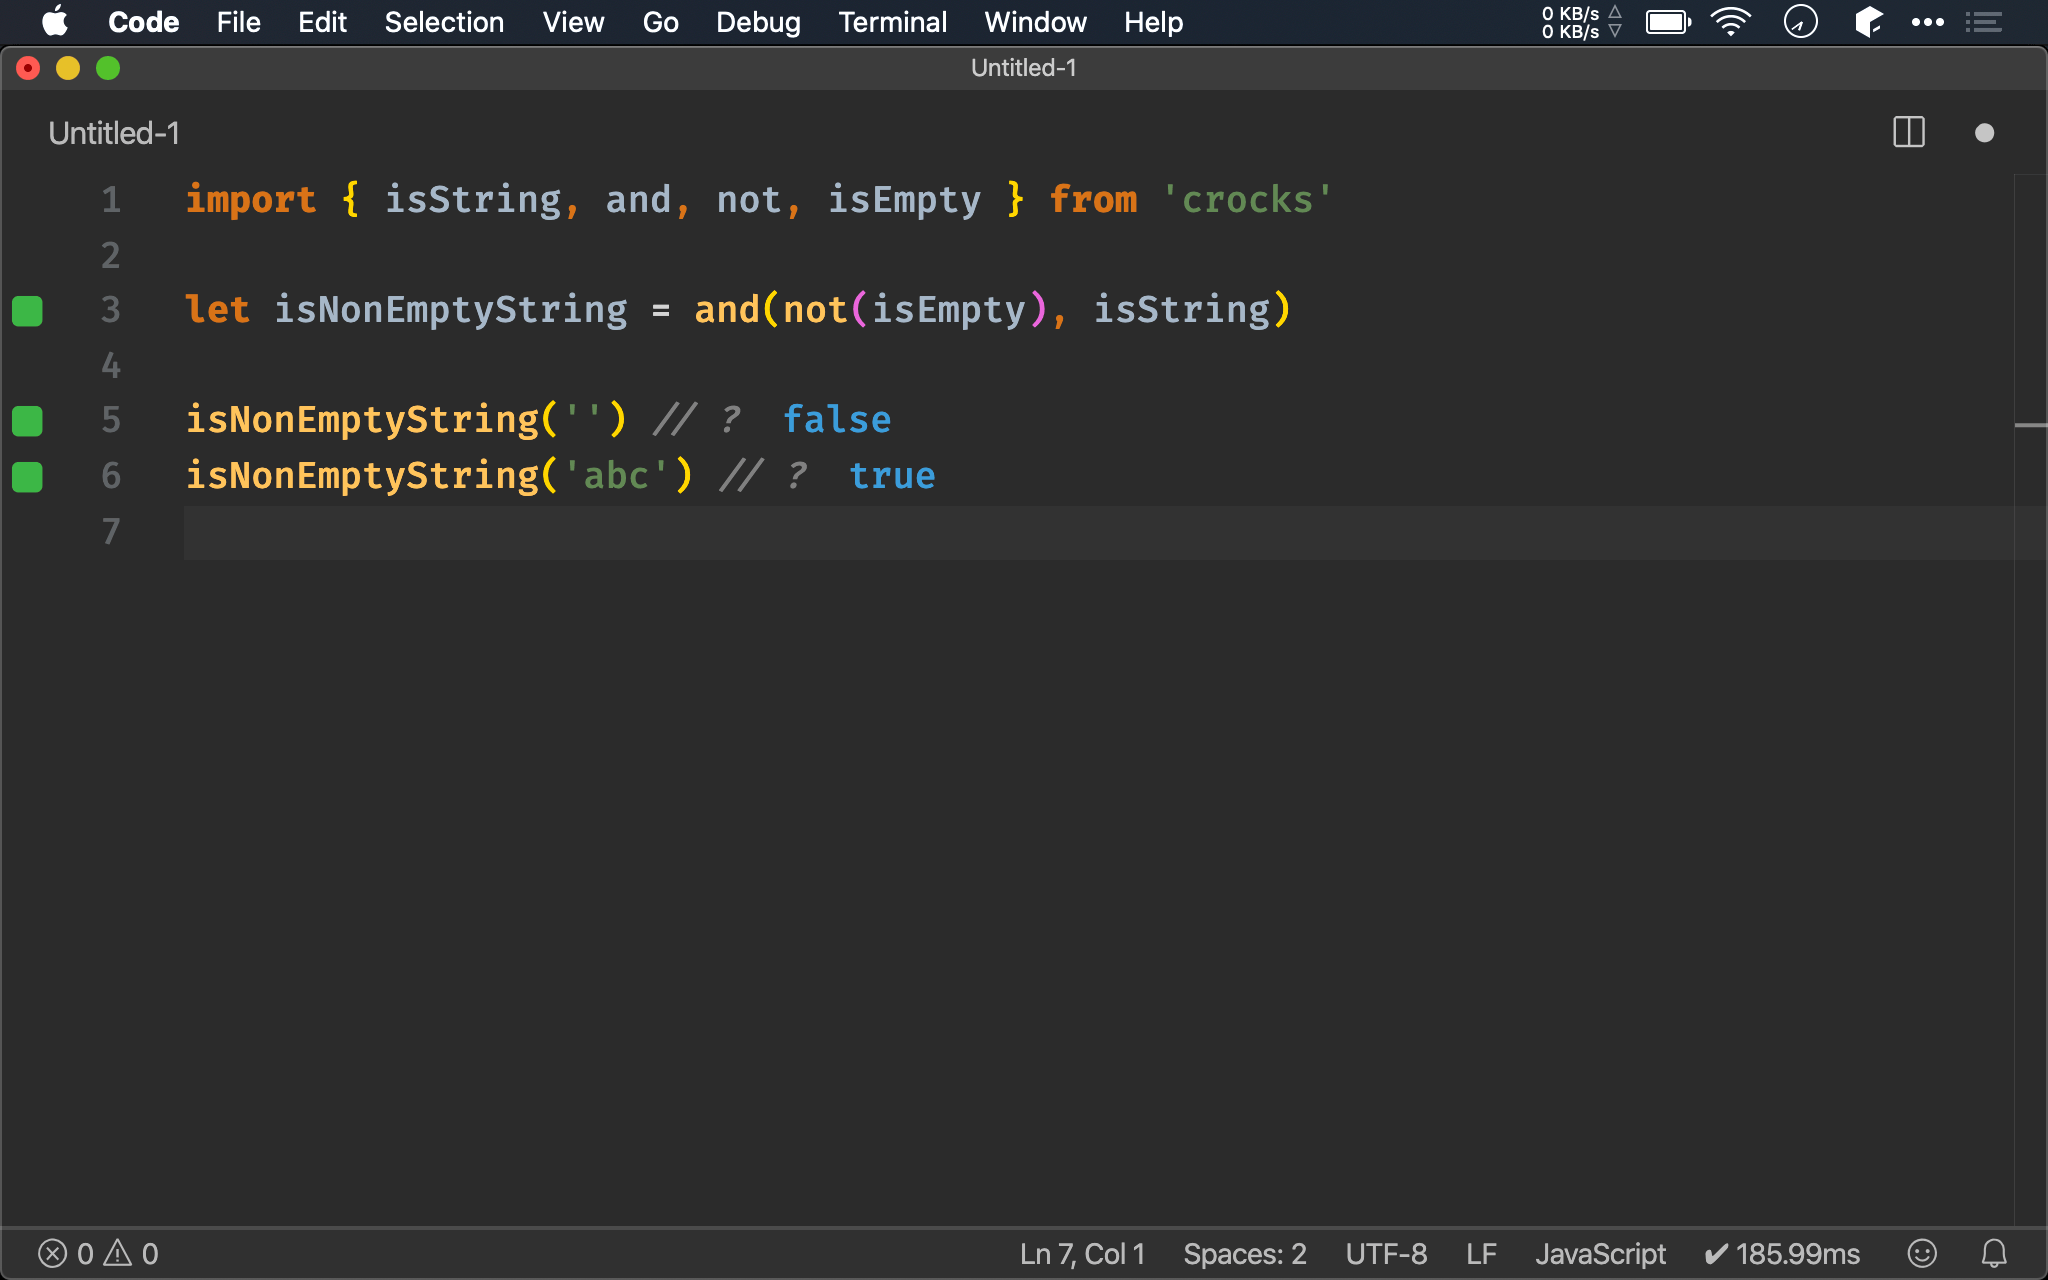Click Ln 7, Col 1 to go to line
2048x1280 pixels.
point(1082,1254)
